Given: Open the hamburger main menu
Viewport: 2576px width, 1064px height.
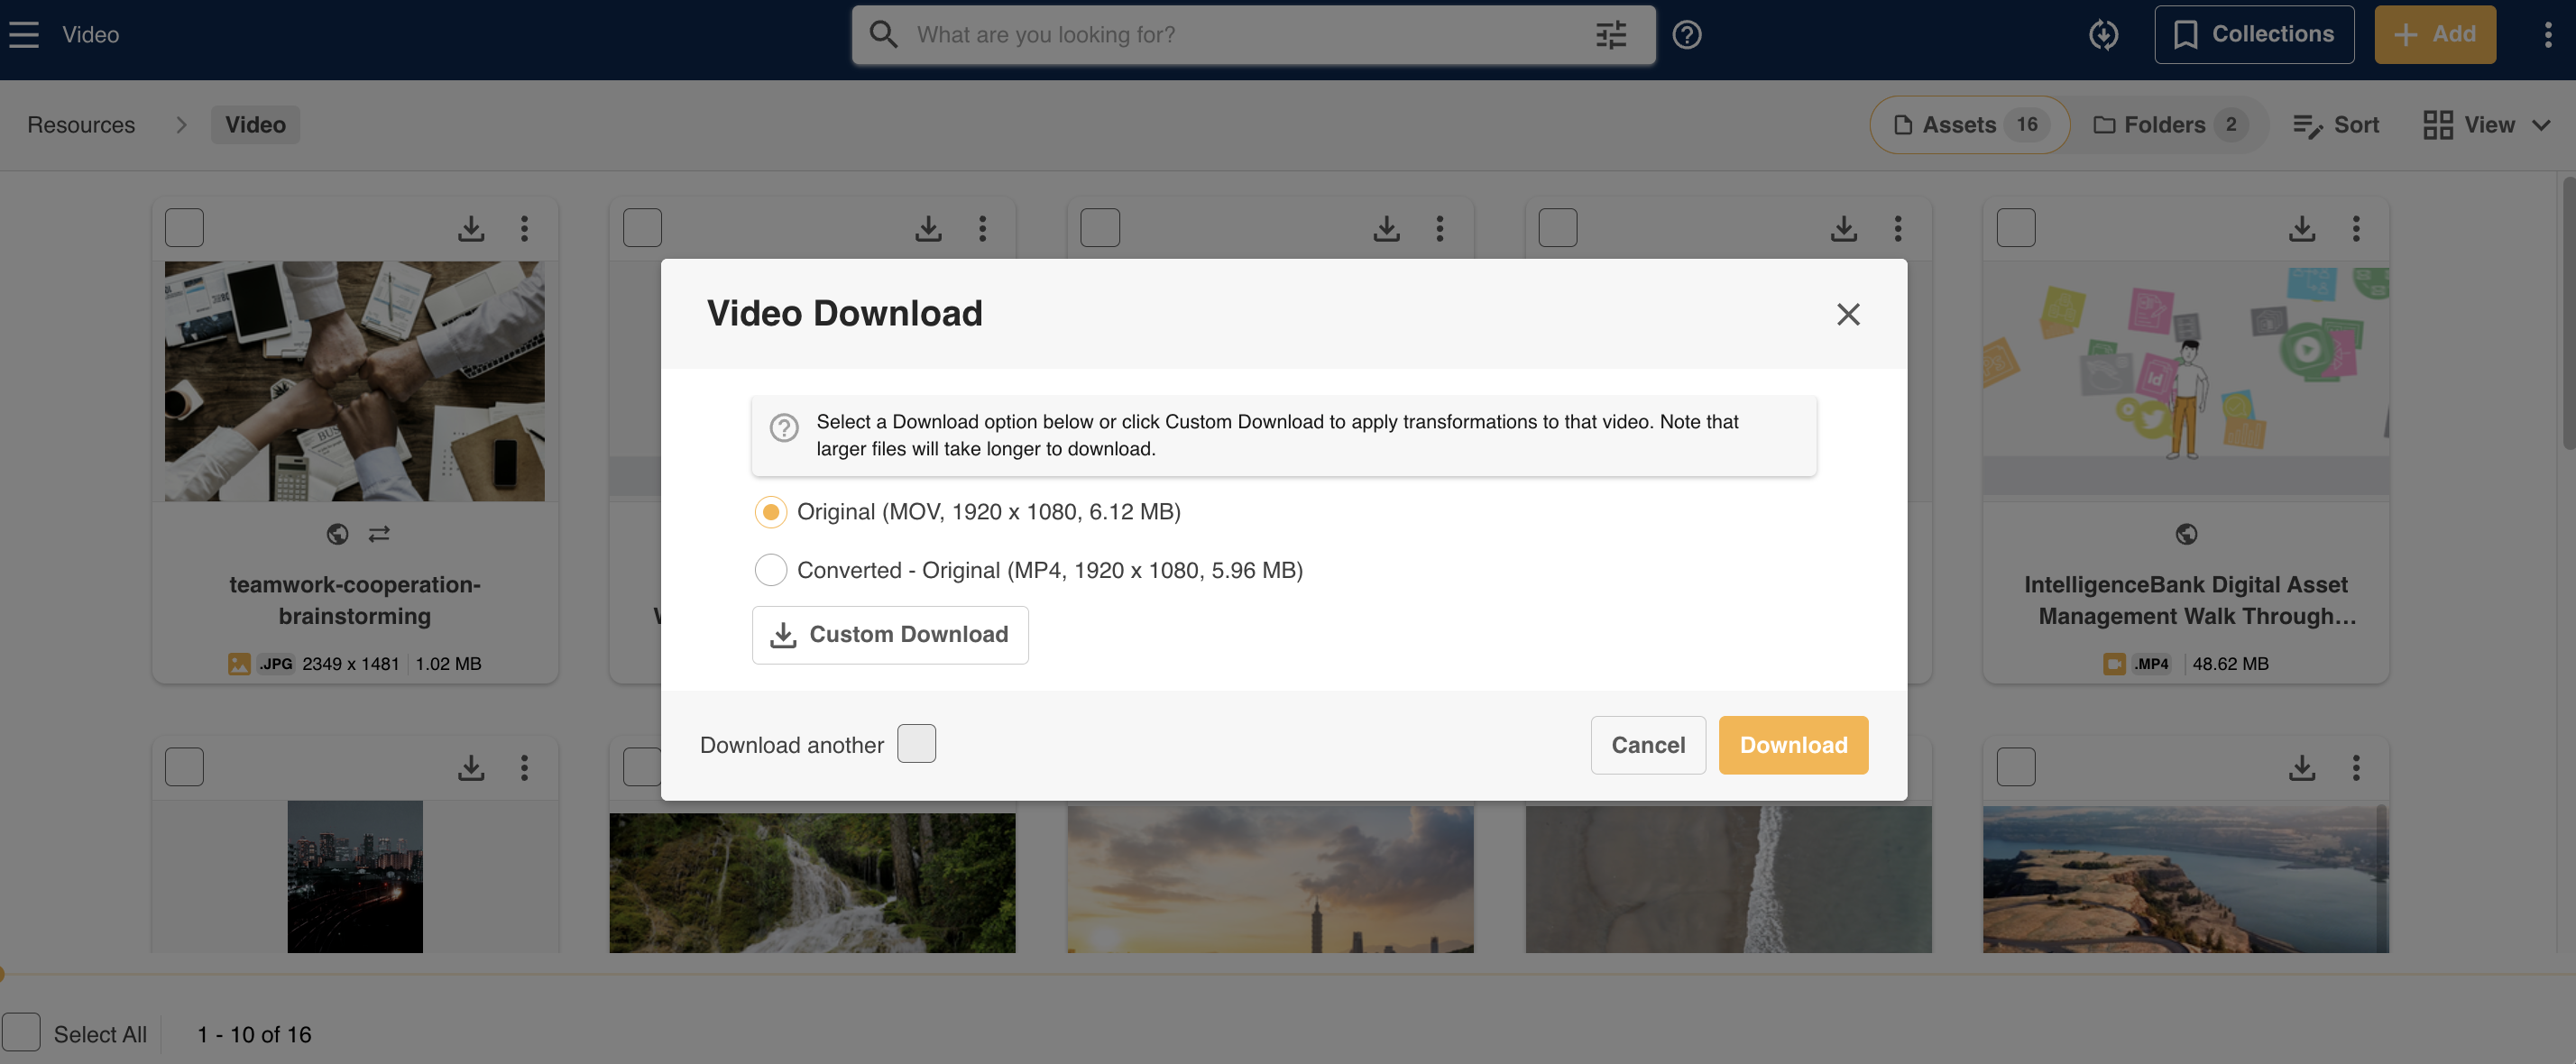Looking at the screenshot, I should pos(24,34).
